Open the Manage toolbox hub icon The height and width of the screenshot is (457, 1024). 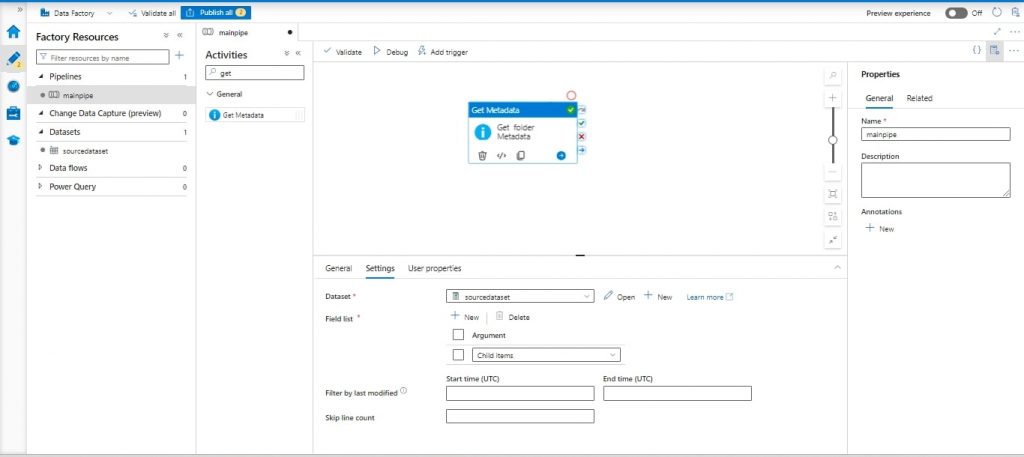tap(13, 113)
